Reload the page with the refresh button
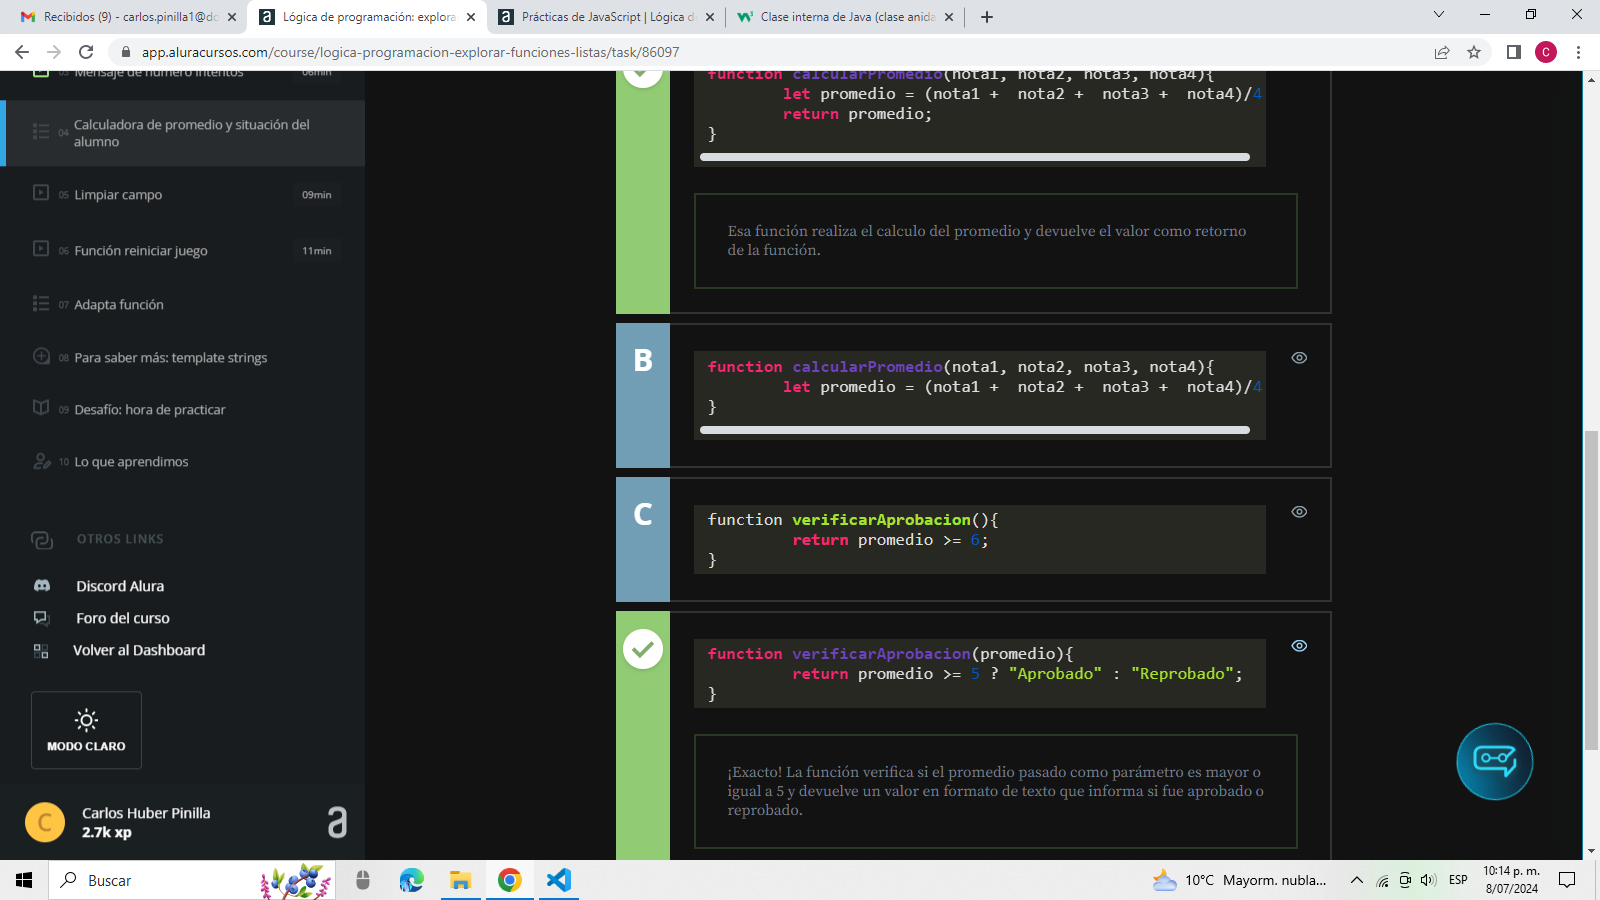The width and height of the screenshot is (1600, 900). pyautogui.click(x=86, y=52)
